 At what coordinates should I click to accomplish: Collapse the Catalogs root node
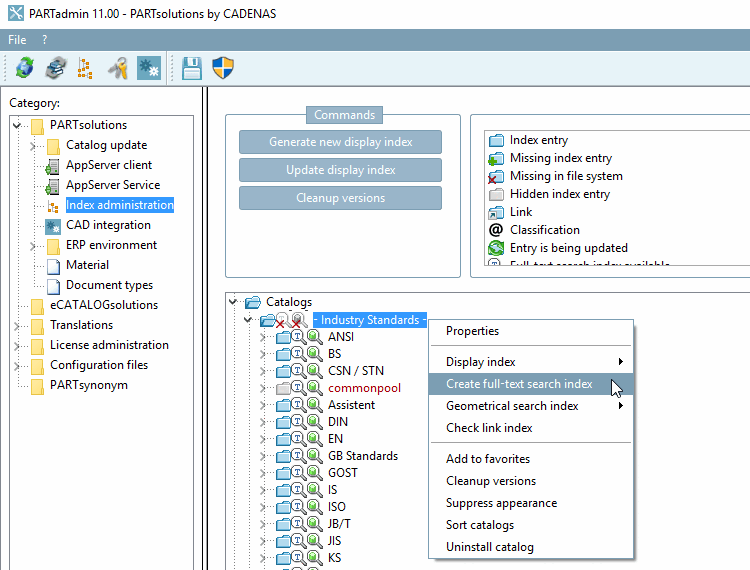(x=232, y=302)
